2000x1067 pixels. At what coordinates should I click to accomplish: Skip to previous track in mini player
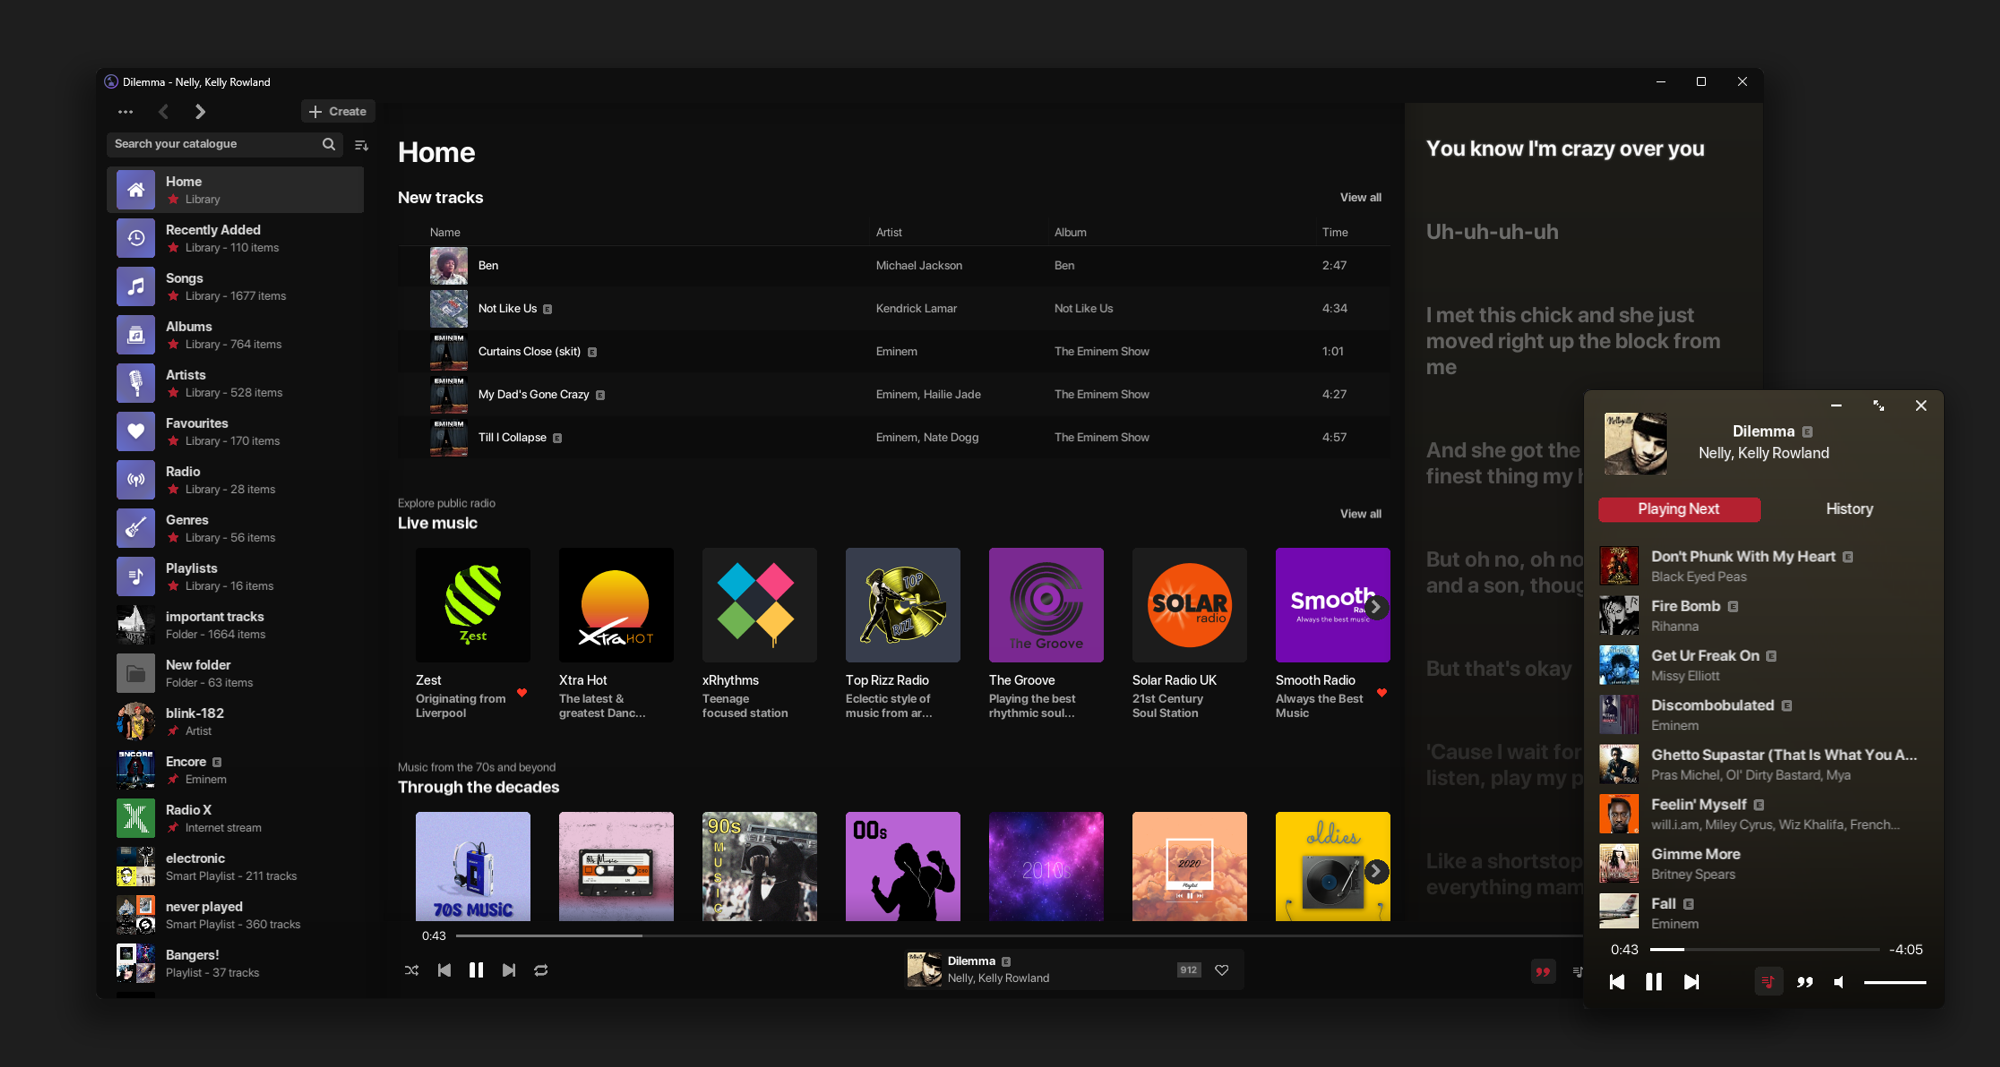pos(1617,982)
